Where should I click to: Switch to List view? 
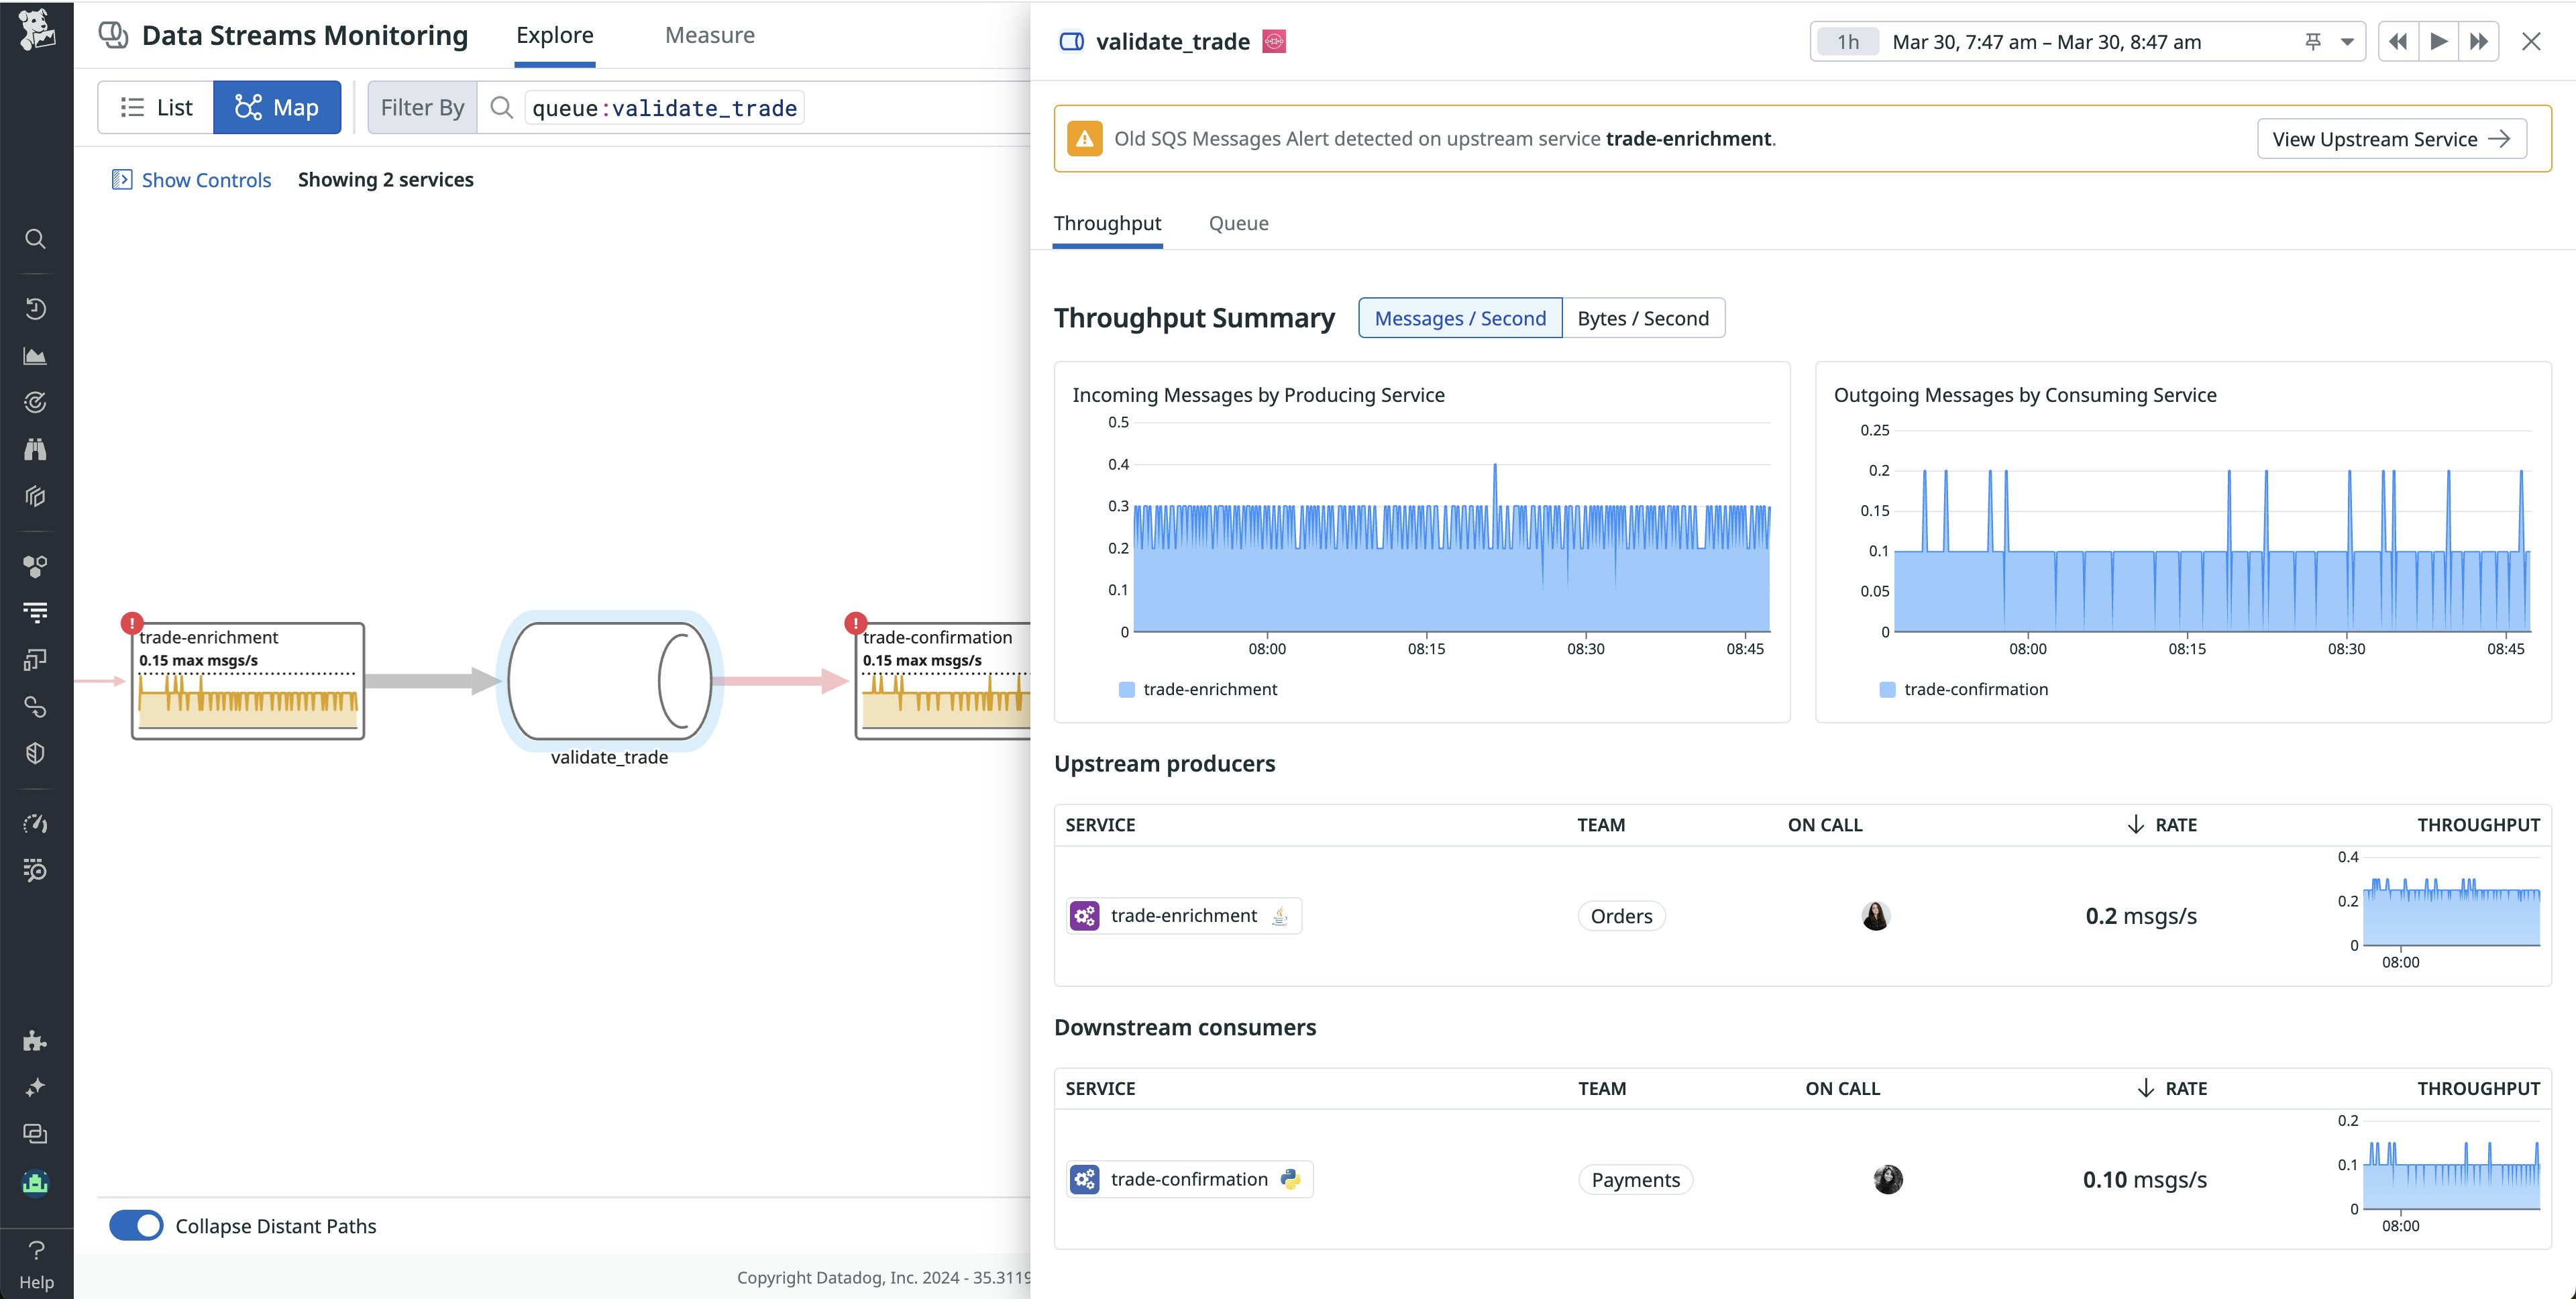(x=156, y=107)
